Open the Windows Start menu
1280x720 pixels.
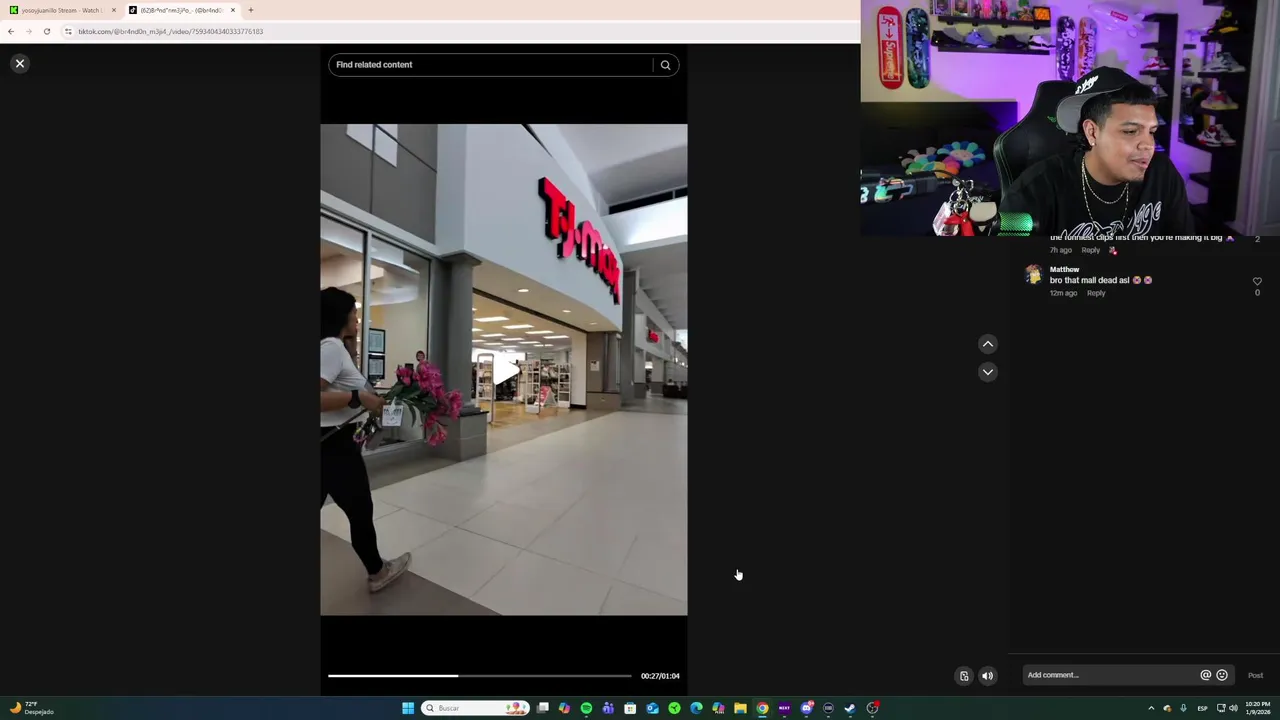pos(408,708)
